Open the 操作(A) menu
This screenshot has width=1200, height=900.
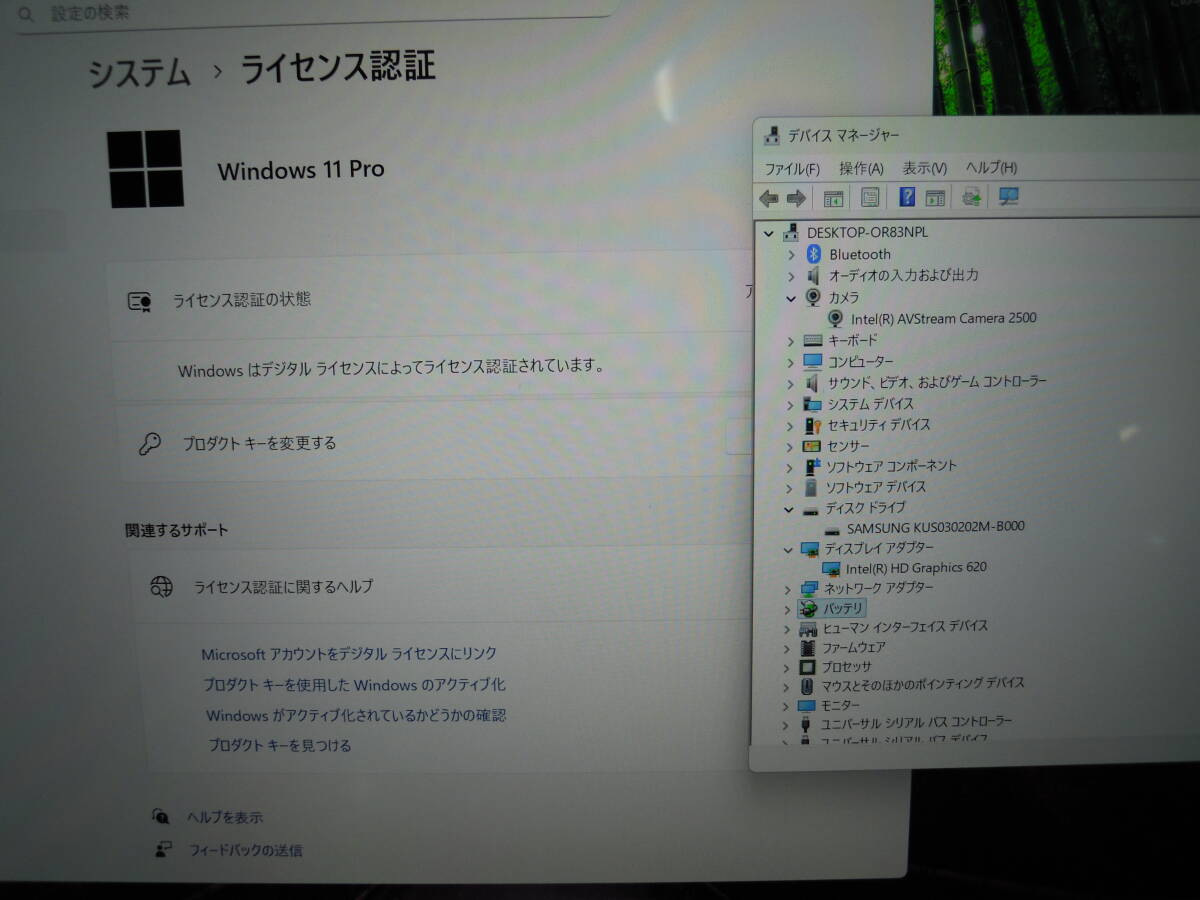[861, 168]
